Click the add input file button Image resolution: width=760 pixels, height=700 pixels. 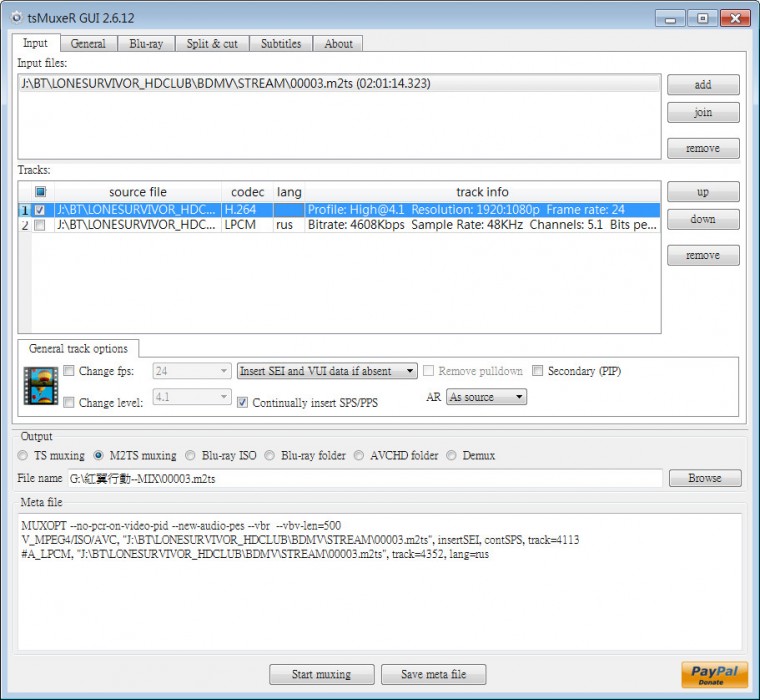(703, 85)
